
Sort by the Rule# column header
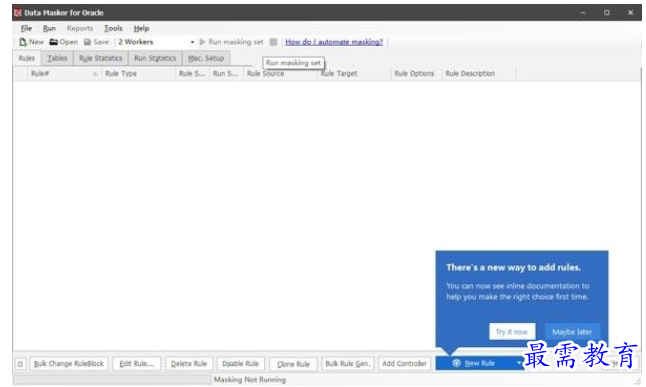(64, 74)
